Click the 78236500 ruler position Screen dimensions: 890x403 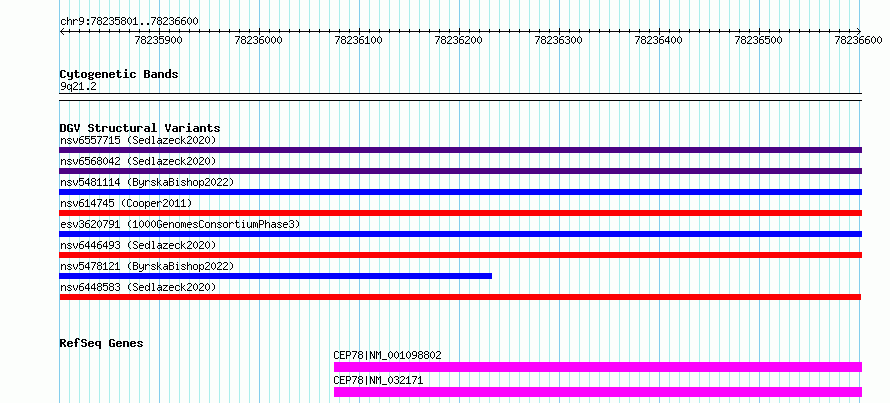759,40
